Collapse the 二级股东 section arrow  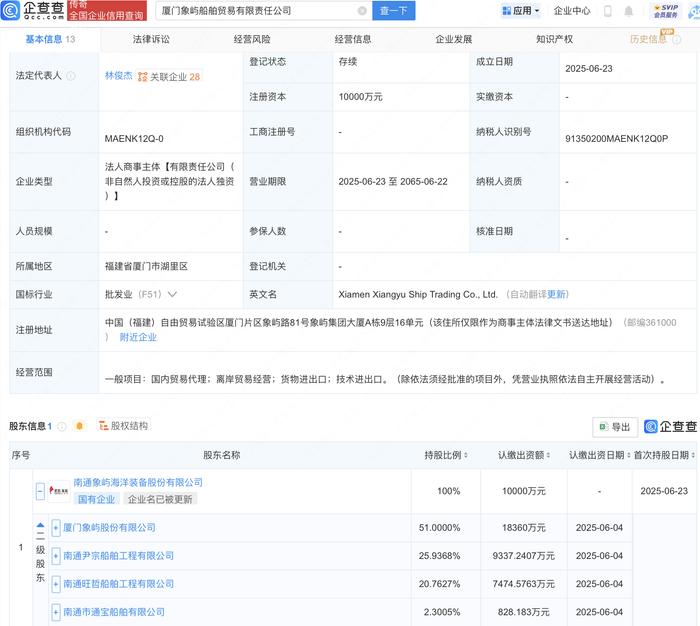(x=40, y=526)
